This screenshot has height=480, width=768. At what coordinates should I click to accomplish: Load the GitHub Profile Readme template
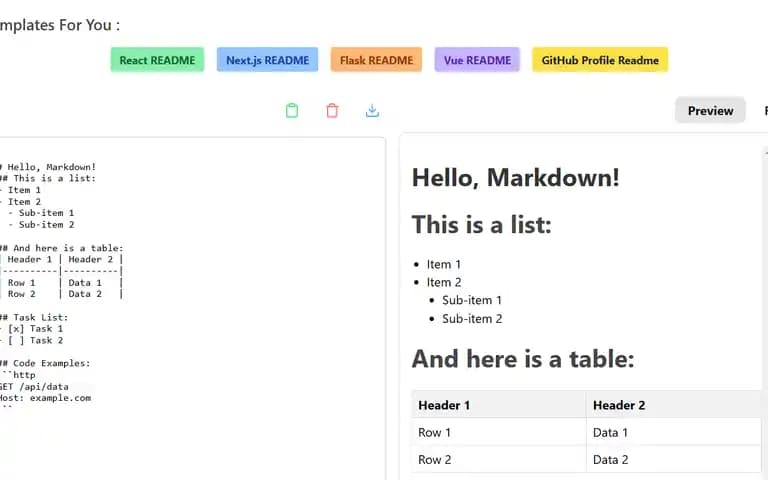click(600, 60)
